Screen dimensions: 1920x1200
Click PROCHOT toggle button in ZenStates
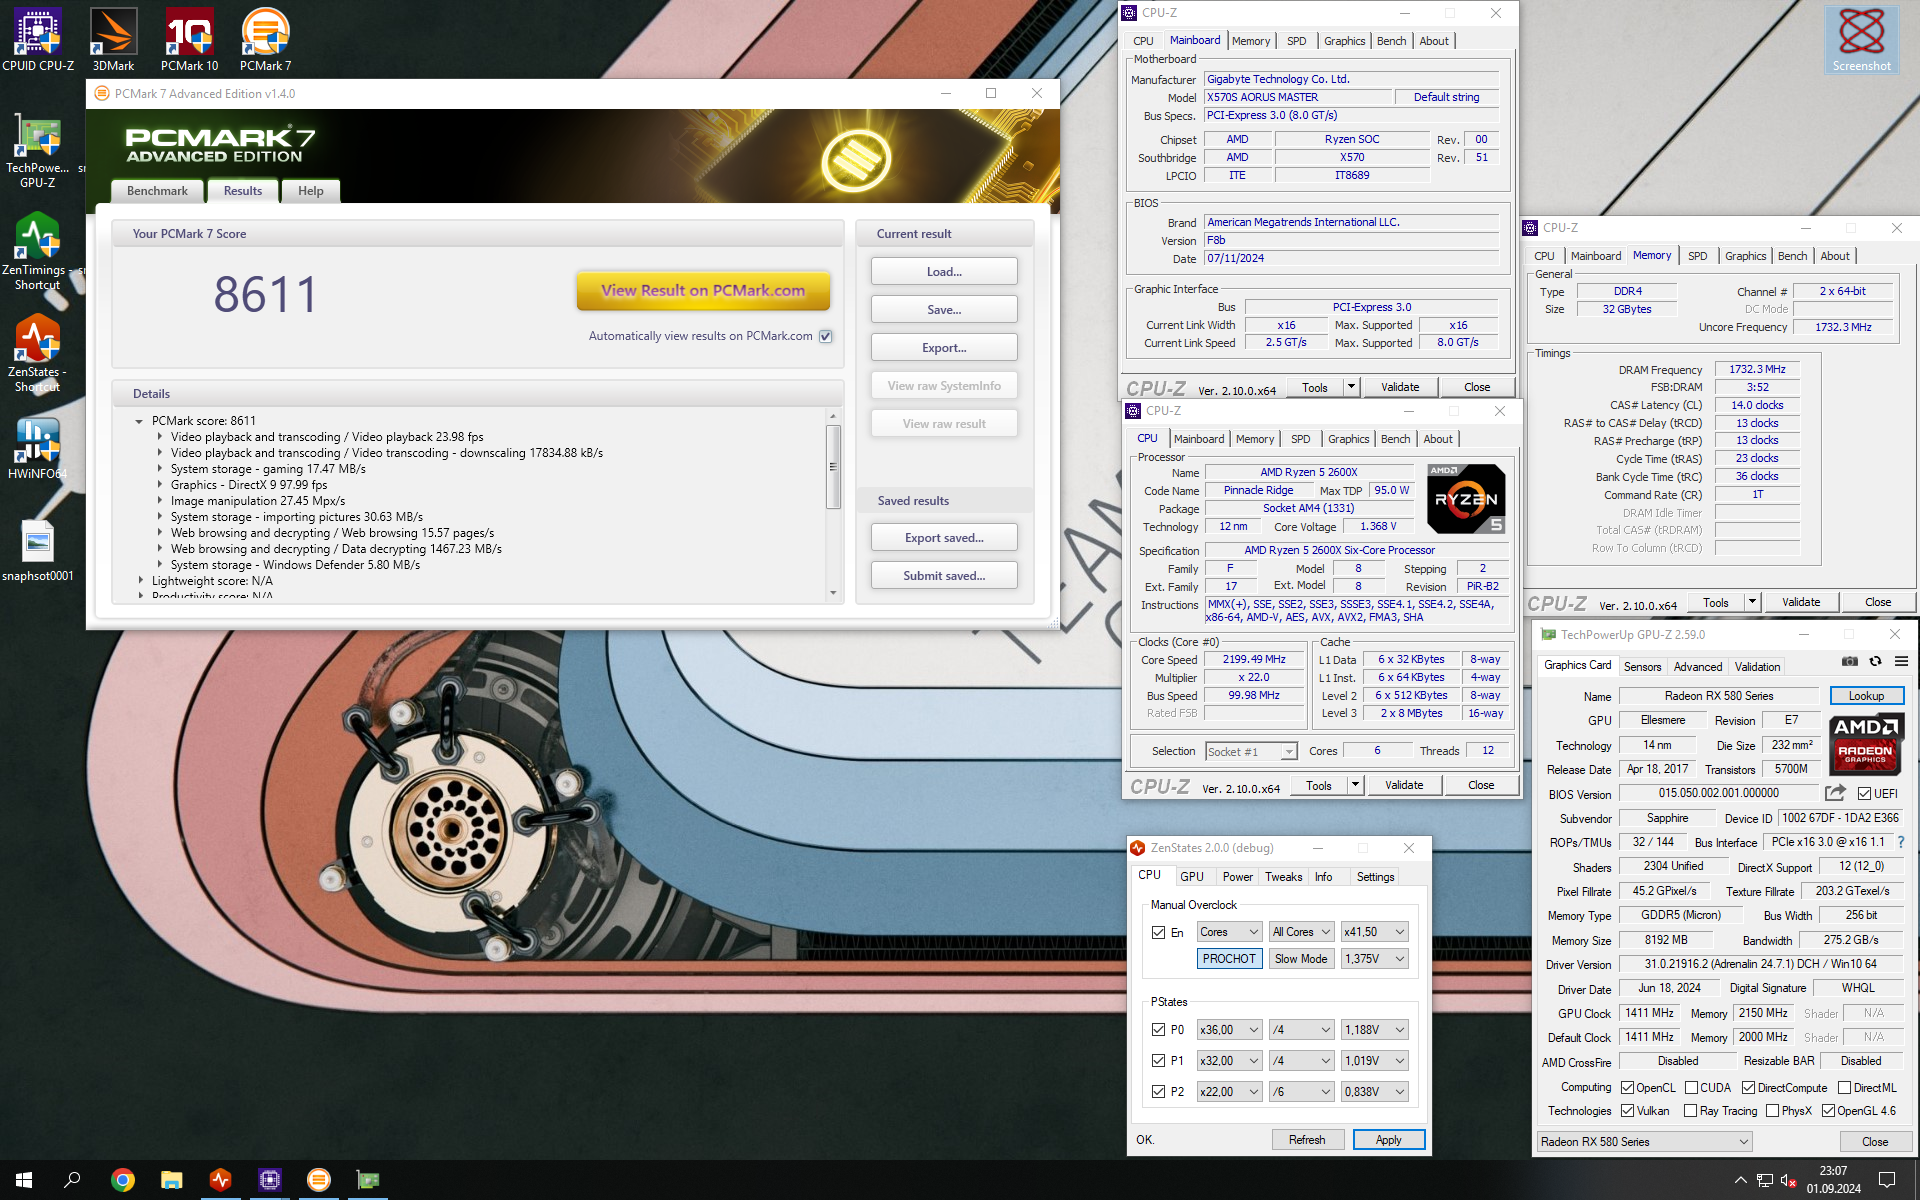tap(1229, 958)
